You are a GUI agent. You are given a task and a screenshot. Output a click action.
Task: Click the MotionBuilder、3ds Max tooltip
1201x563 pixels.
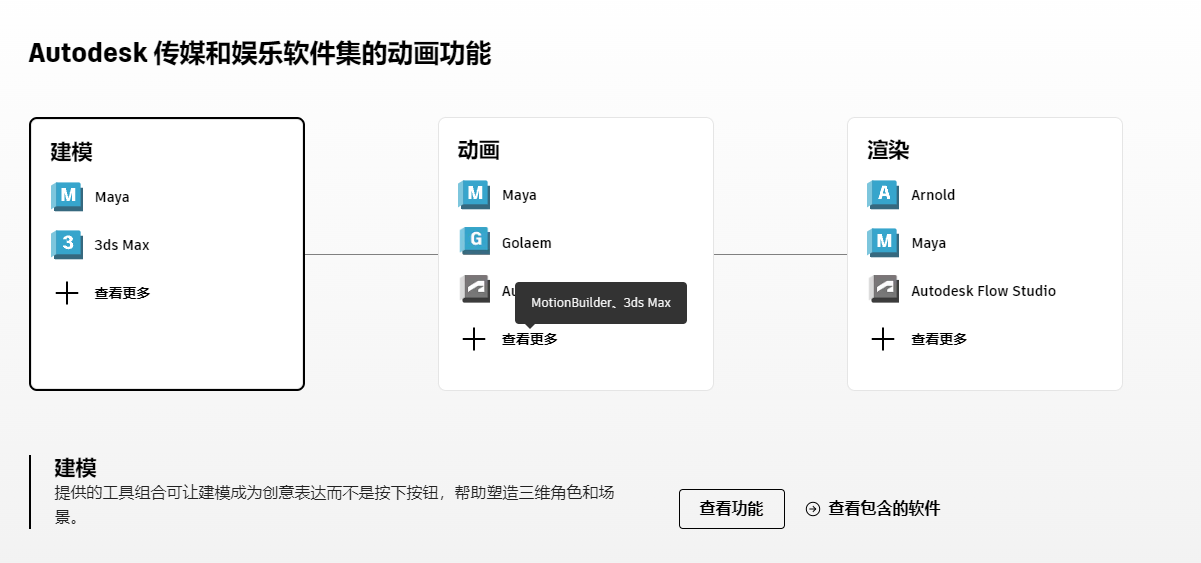tap(601, 302)
